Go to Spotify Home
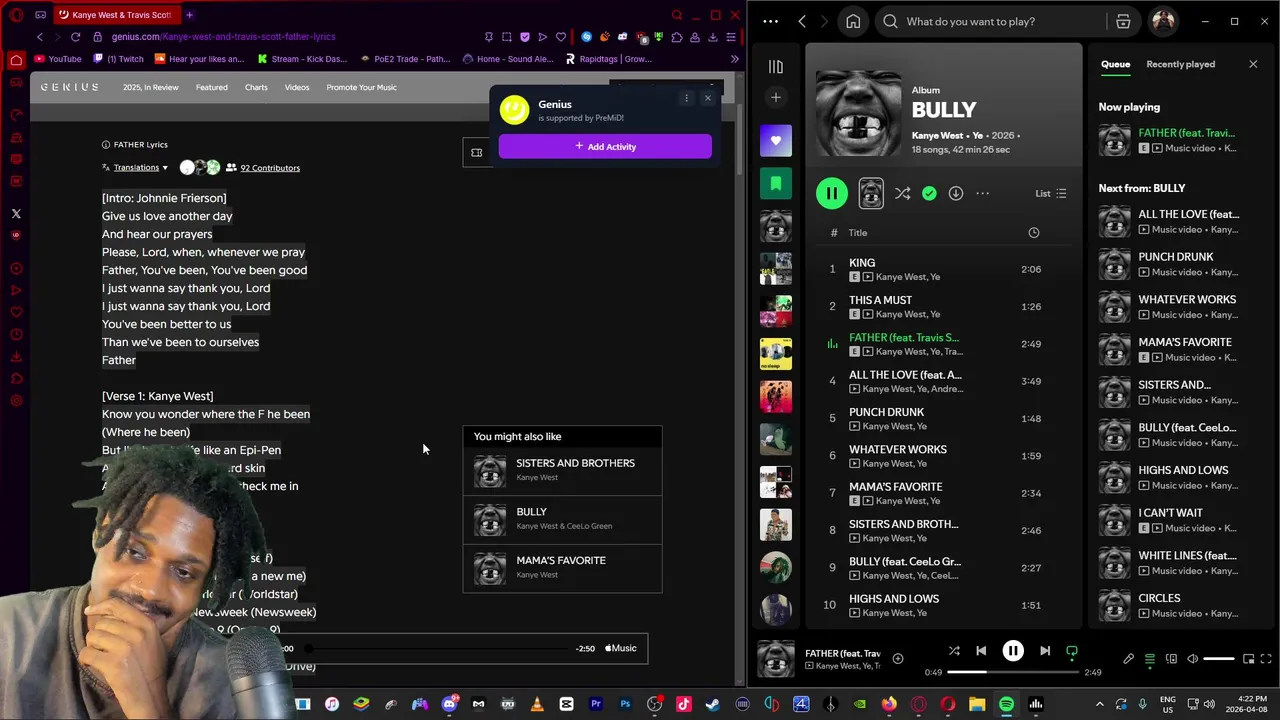1280x720 pixels. coord(853,21)
